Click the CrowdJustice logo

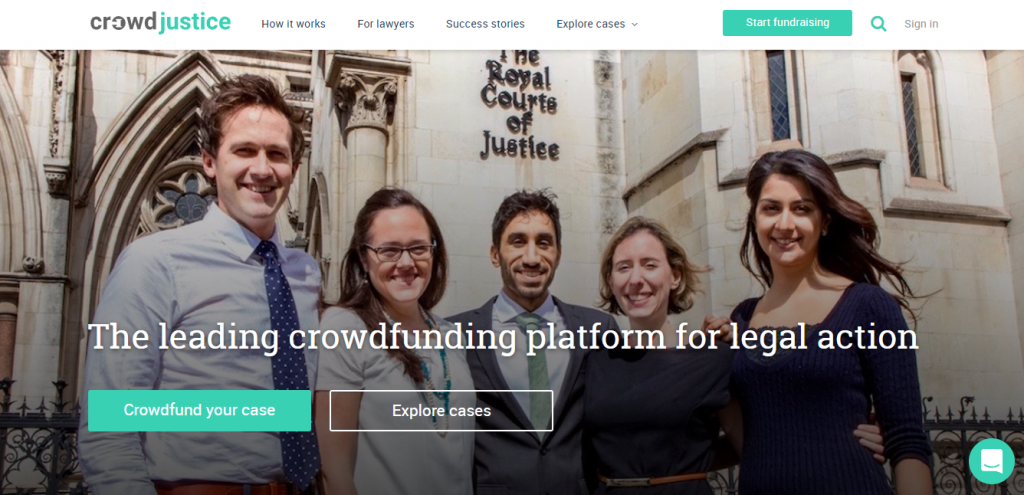pyautogui.click(x=161, y=22)
